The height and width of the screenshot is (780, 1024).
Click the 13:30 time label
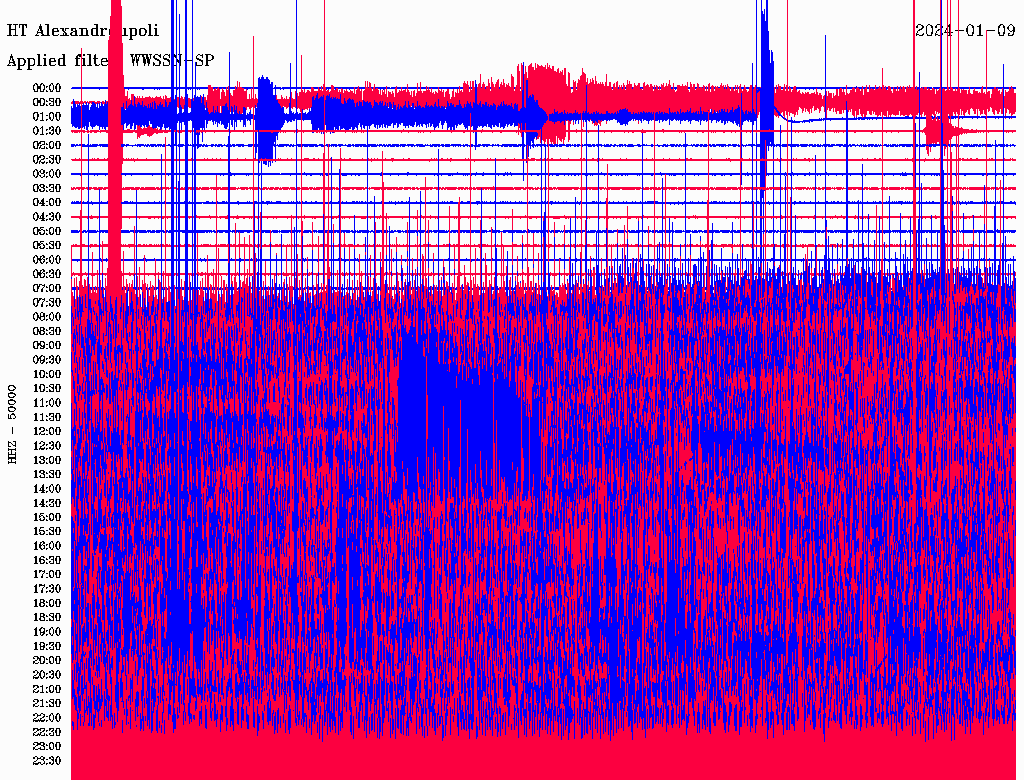47,475
